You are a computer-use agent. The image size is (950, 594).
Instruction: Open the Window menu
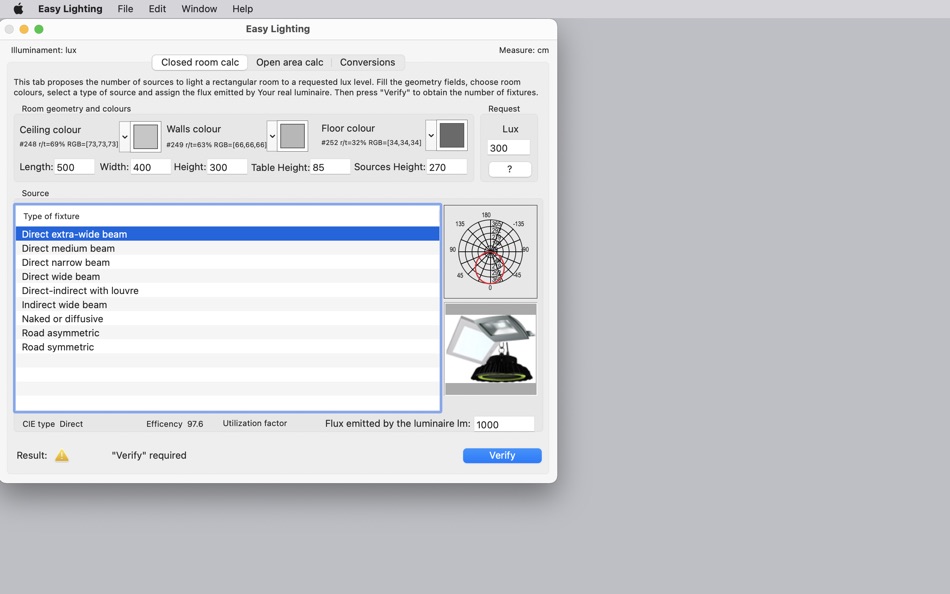pyautogui.click(x=199, y=8)
